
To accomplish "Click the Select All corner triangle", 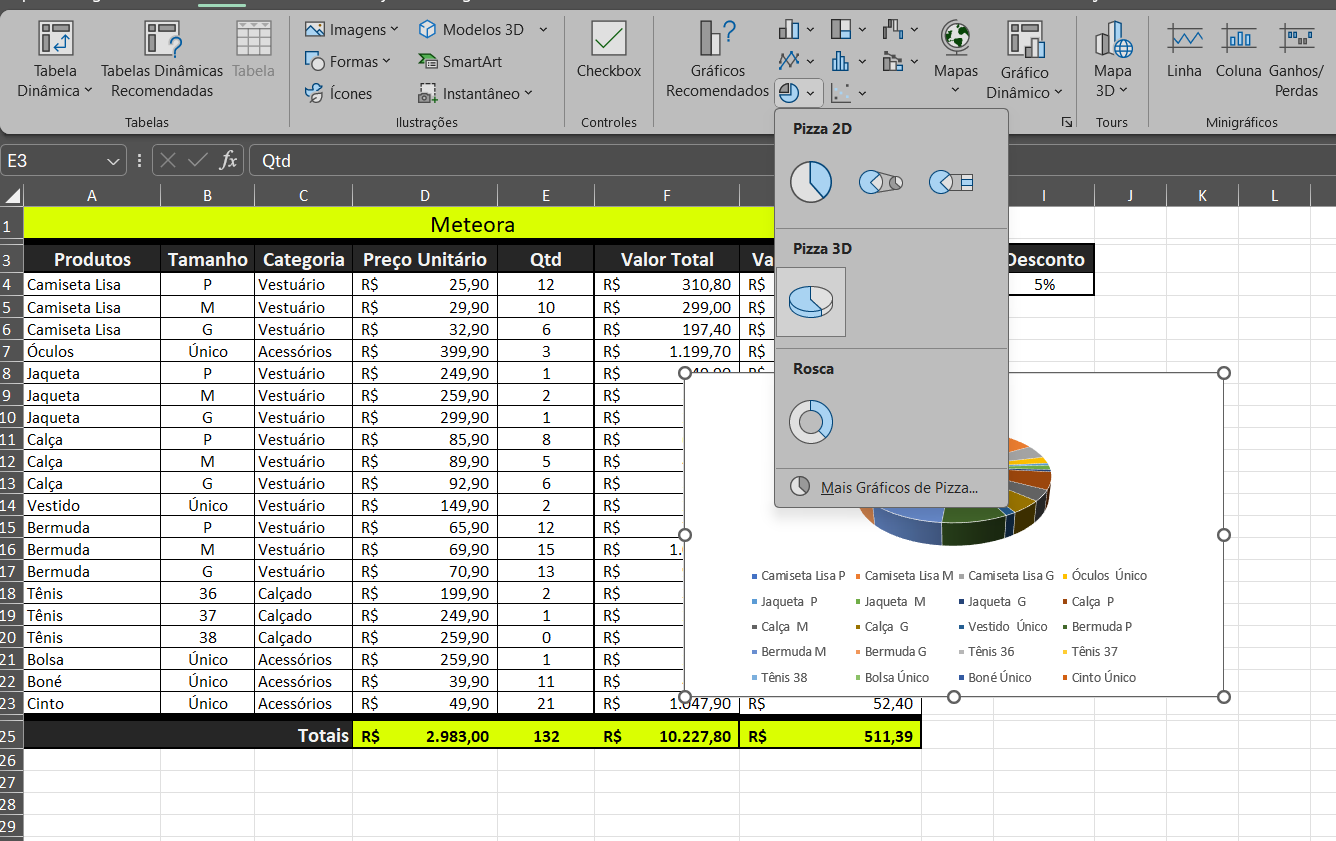I will [x=12, y=195].
